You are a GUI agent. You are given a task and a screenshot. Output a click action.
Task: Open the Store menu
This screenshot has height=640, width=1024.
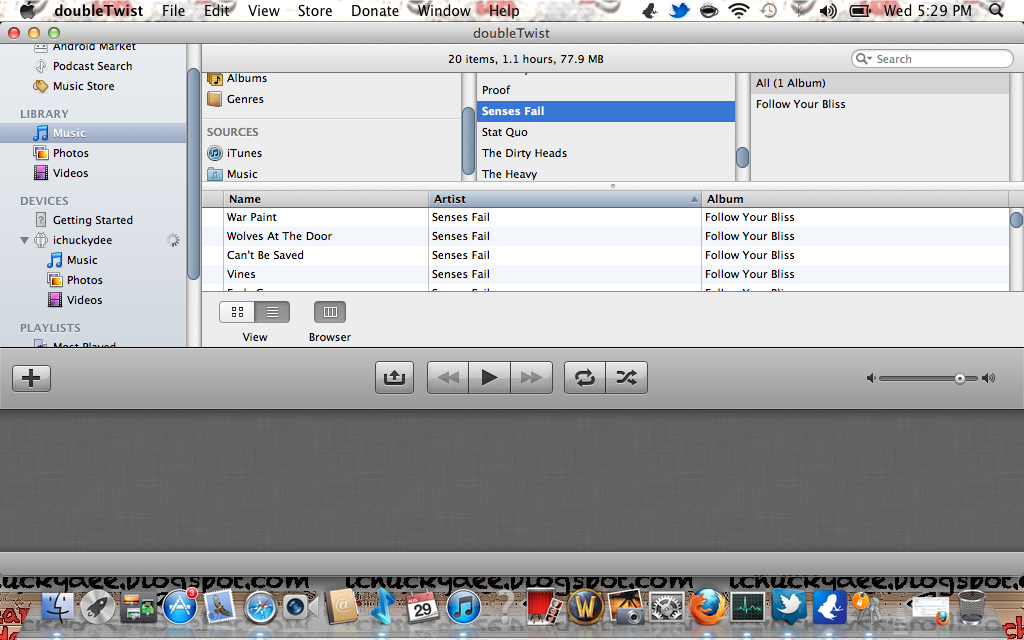[x=315, y=10]
